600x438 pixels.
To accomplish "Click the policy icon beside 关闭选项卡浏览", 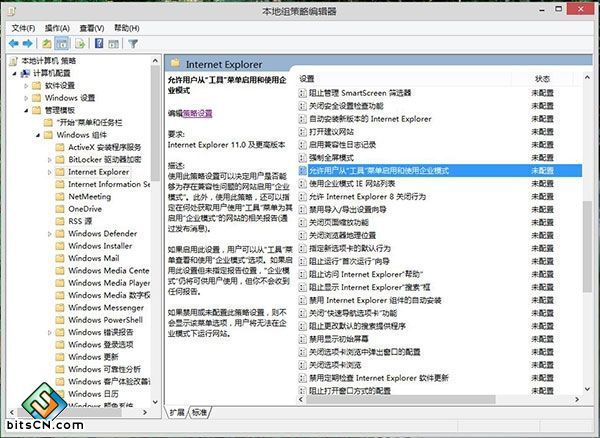I will tap(302, 365).
